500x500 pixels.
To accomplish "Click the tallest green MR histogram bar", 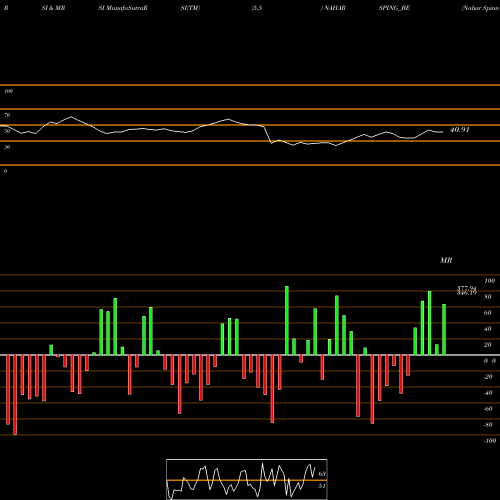I will pos(287,320).
